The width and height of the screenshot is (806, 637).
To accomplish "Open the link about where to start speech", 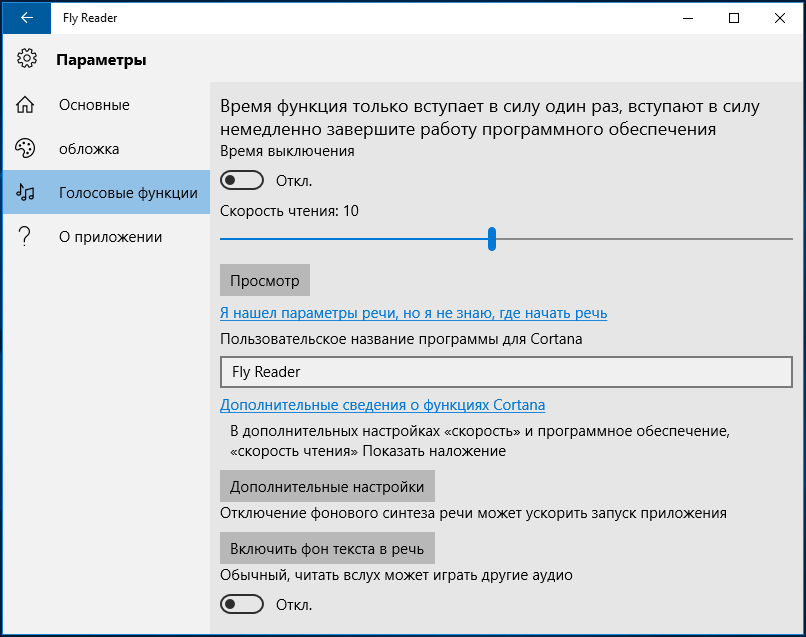I will click(x=413, y=313).
